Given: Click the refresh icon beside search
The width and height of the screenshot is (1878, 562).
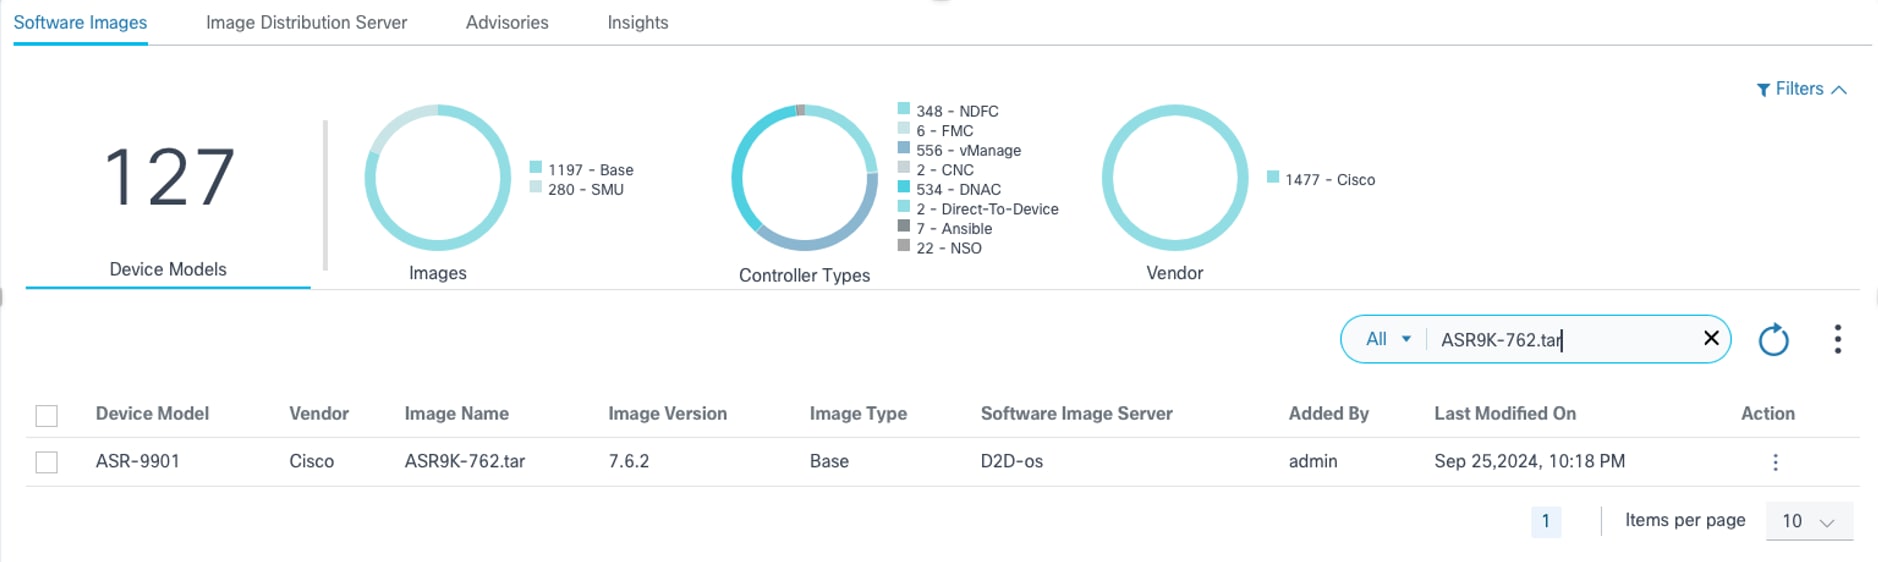Looking at the screenshot, I should pos(1773,340).
